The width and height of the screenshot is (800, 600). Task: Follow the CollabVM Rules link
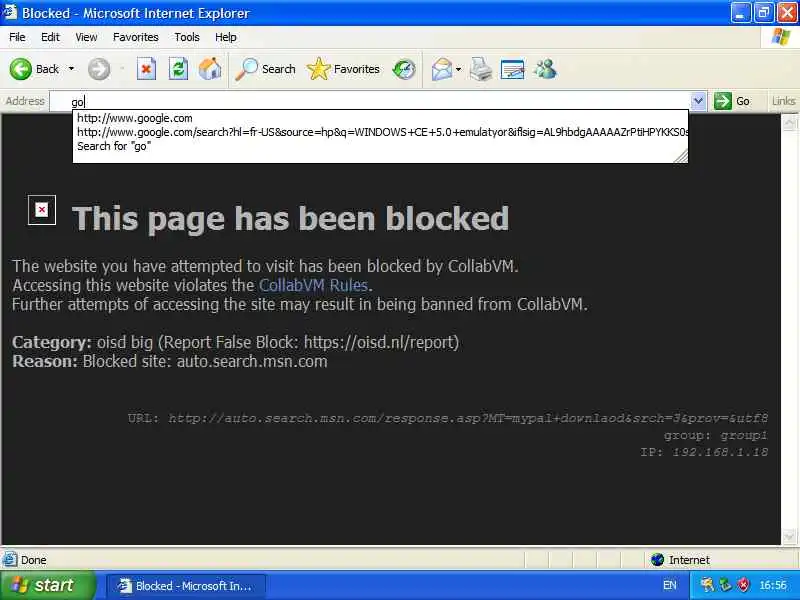coord(313,285)
